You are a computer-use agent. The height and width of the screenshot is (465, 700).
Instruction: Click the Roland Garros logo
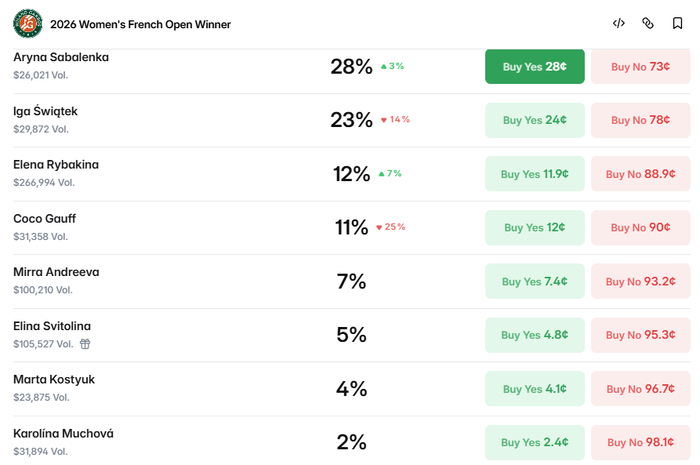pyautogui.click(x=28, y=24)
